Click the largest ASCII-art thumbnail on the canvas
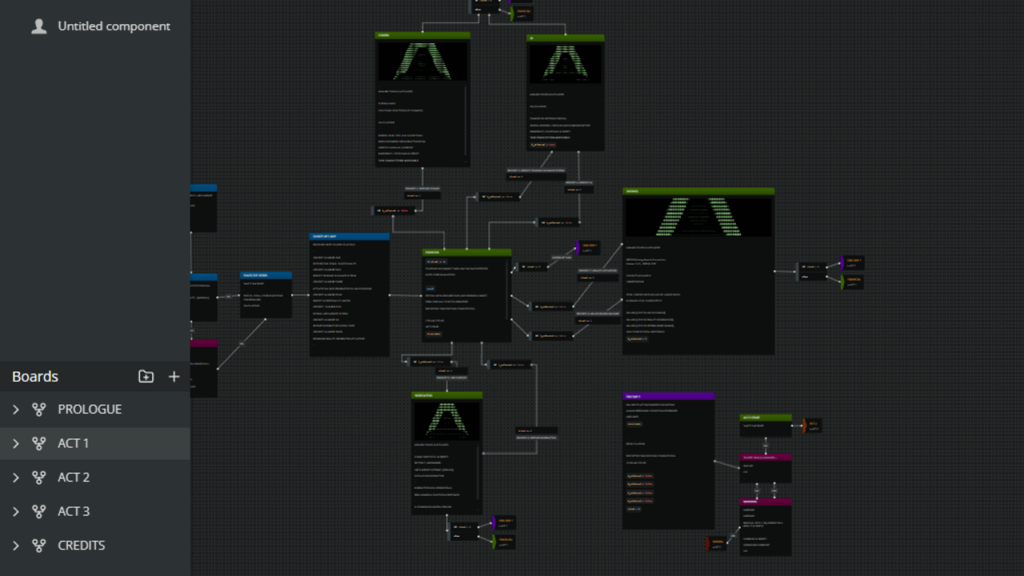The width and height of the screenshot is (1024, 576). tap(698, 216)
